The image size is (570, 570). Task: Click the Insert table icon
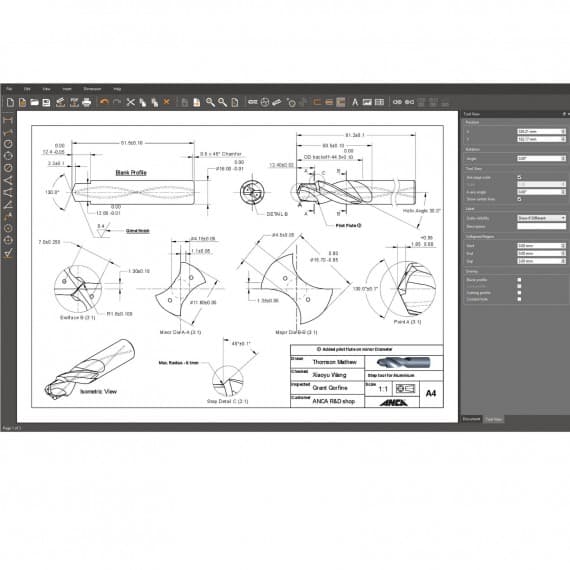[x=379, y=103]
